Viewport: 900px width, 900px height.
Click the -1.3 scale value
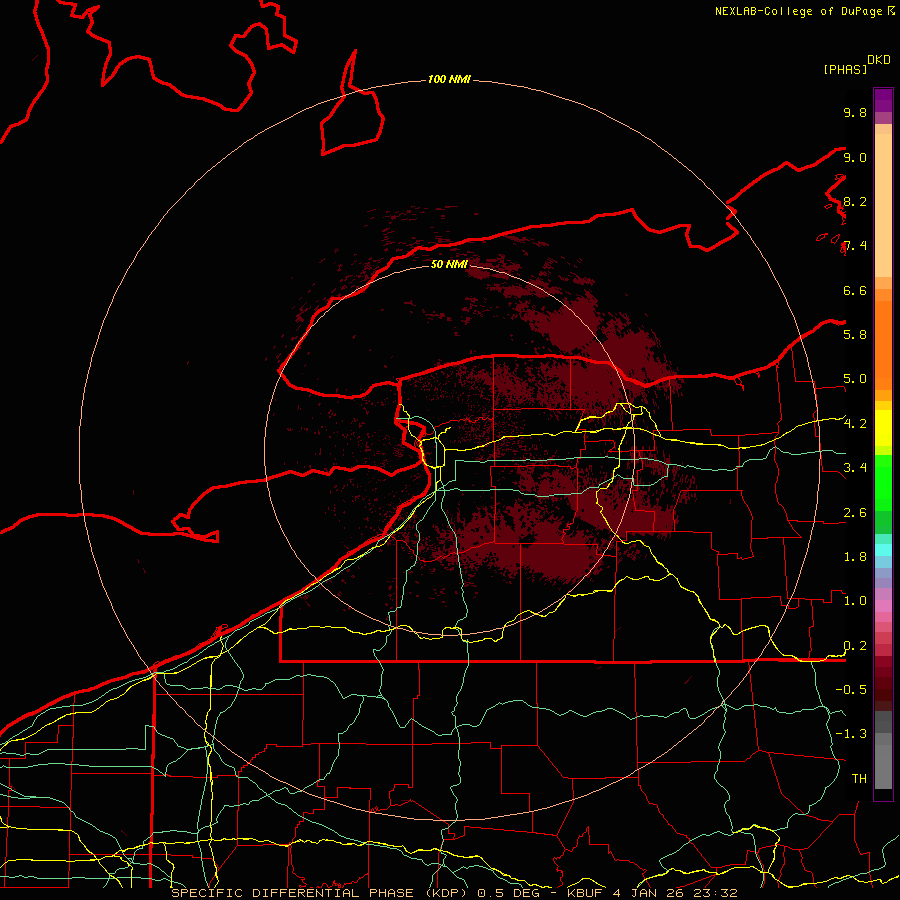point(851,734)
